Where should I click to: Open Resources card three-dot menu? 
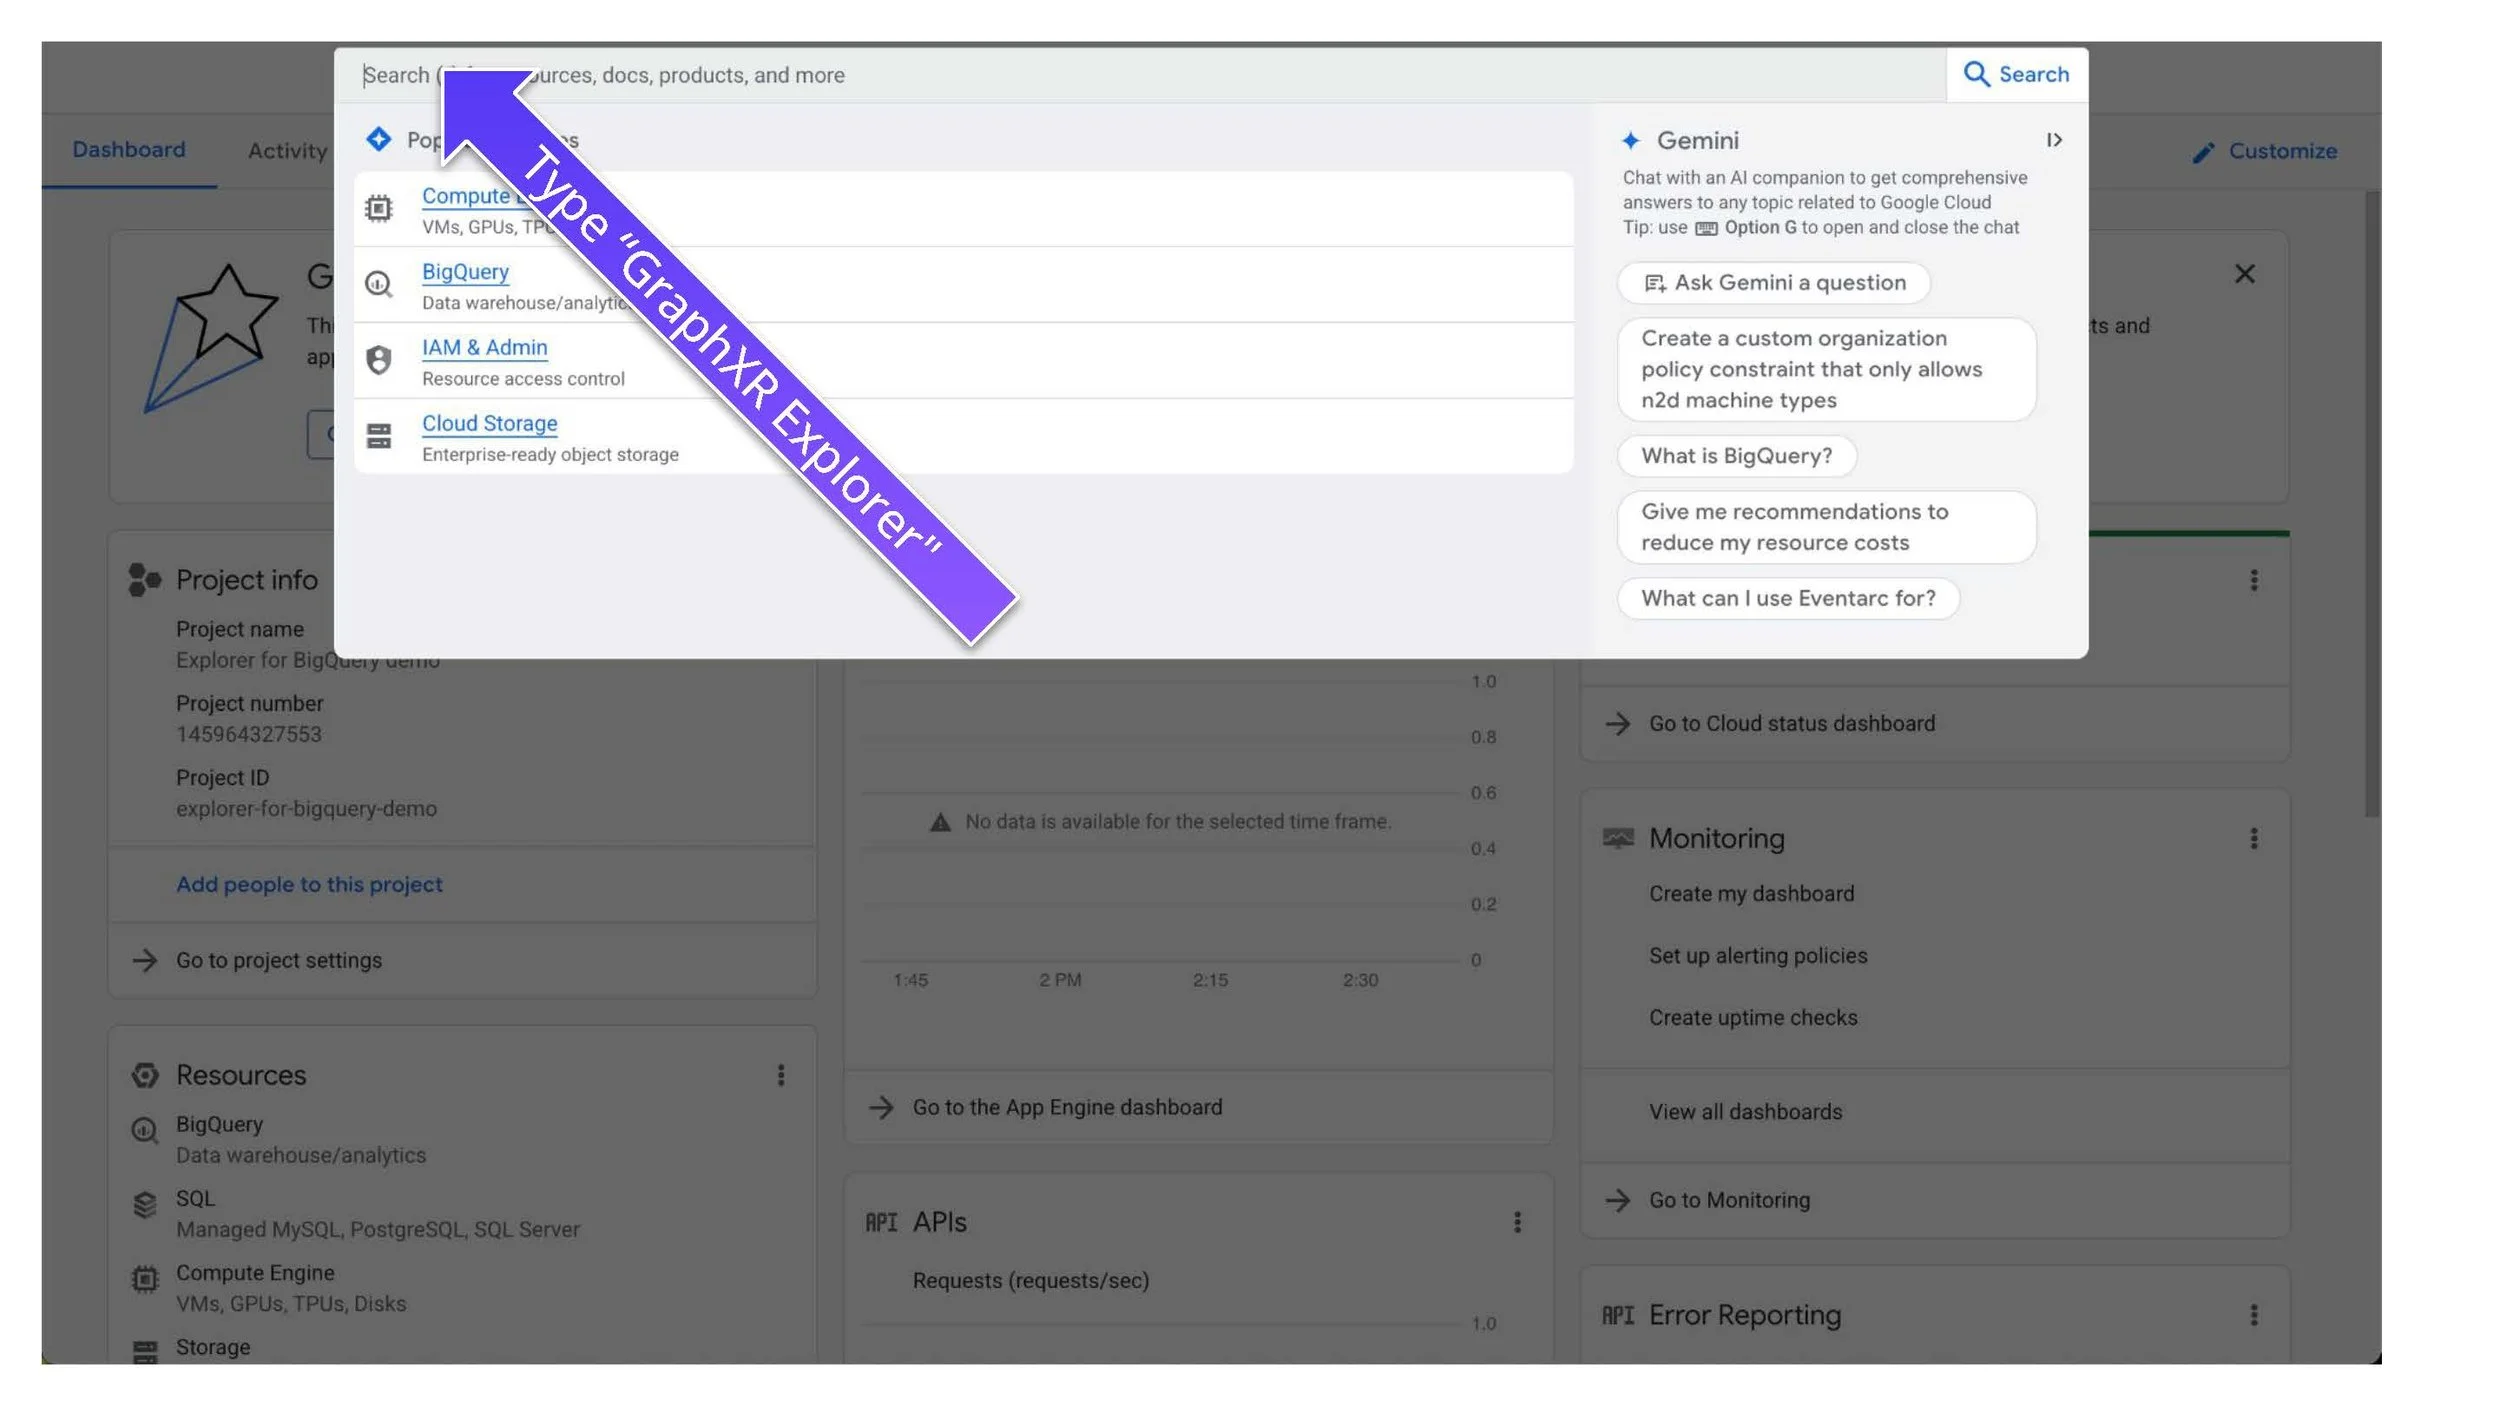pyautogui.click(x=781, y=1075)
